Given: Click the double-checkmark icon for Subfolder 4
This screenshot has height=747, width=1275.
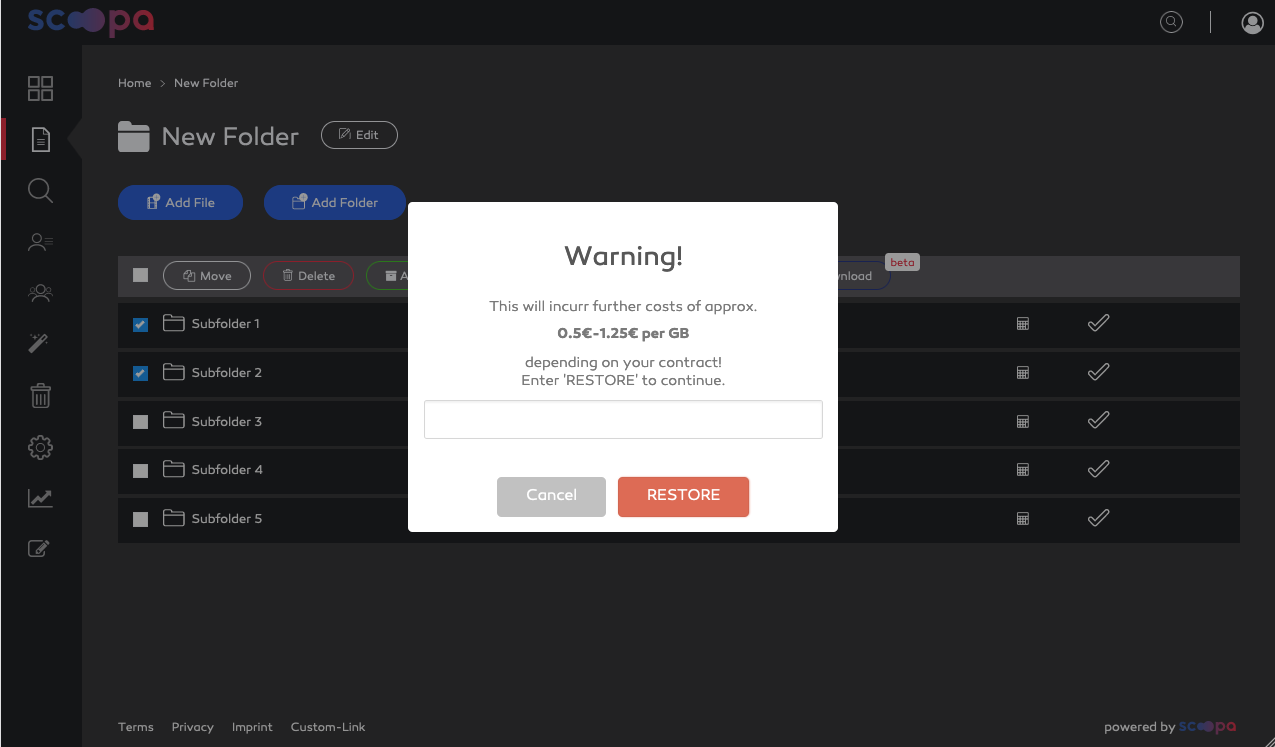Looking at the screenshot, I should tap(1098, 469).
